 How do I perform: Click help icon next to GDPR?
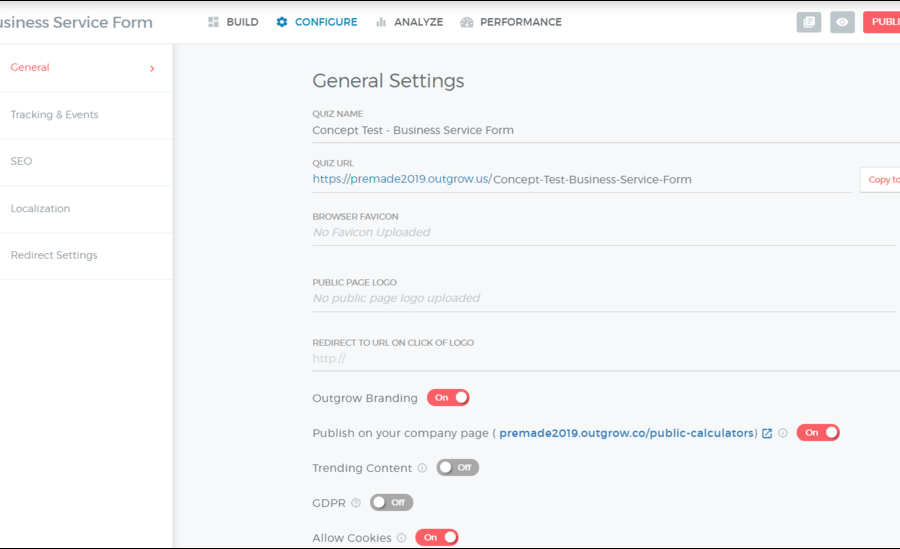(x=356, y=503)
